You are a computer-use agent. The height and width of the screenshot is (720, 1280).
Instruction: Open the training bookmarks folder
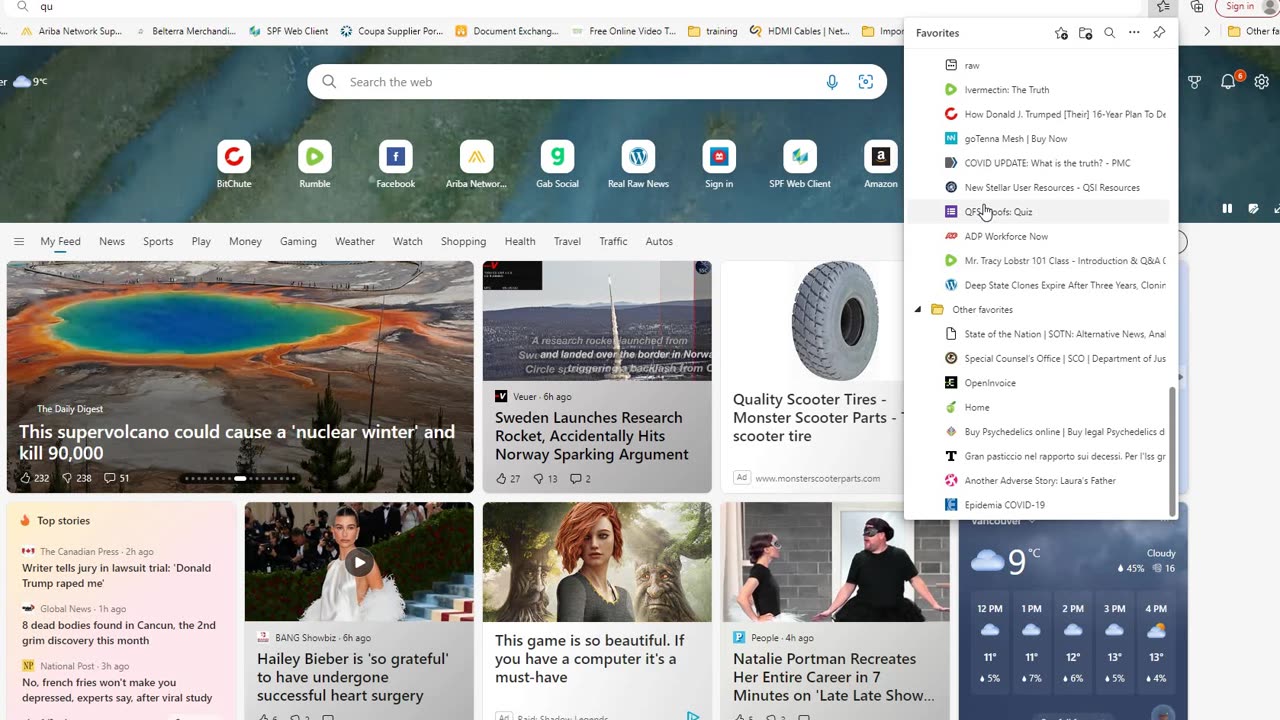pyautogui.click(x=713, y=31)
